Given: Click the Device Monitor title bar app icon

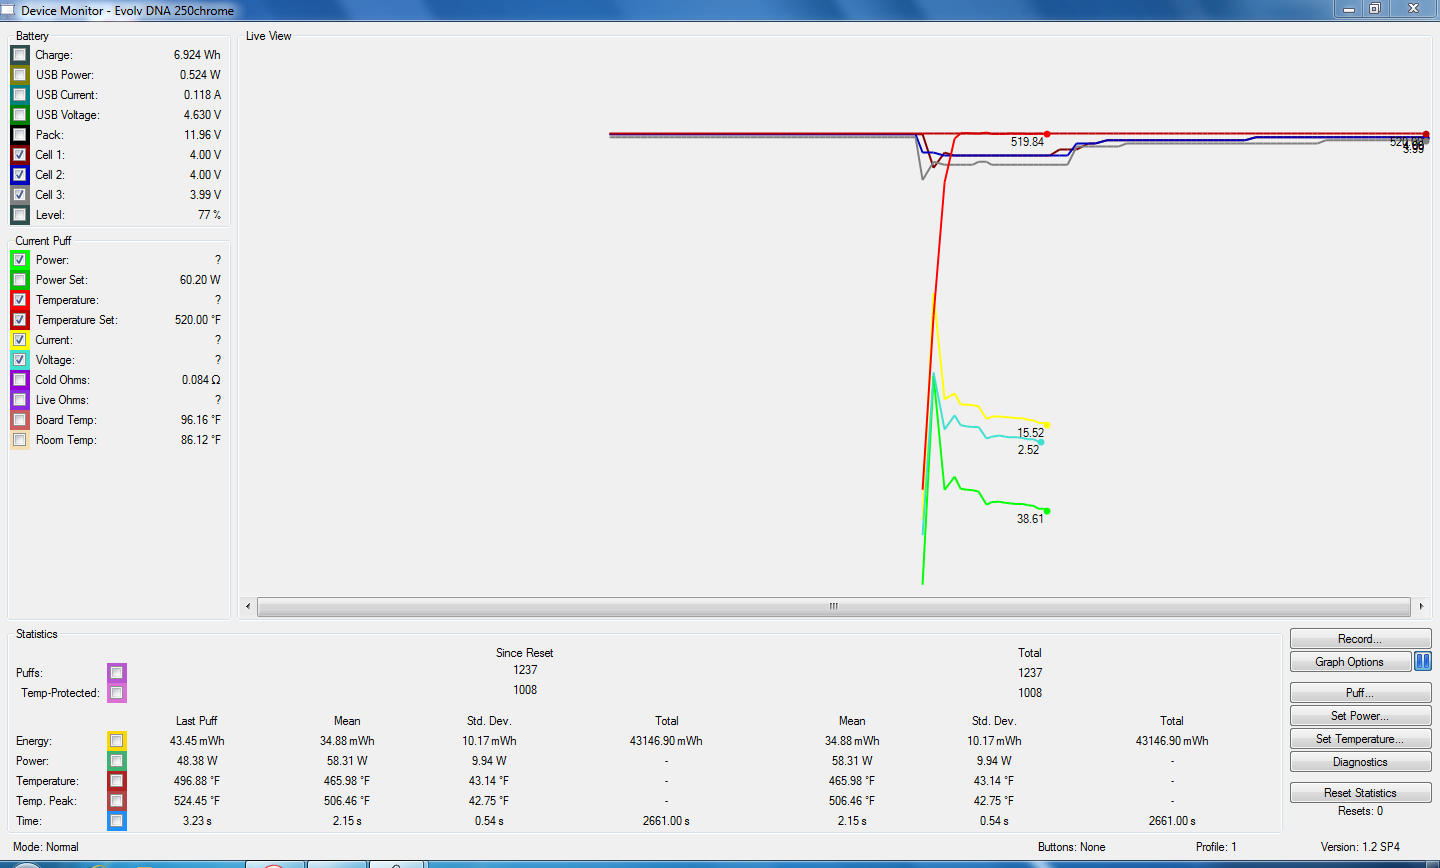Looking at the screenshot, I should (9, 10).
